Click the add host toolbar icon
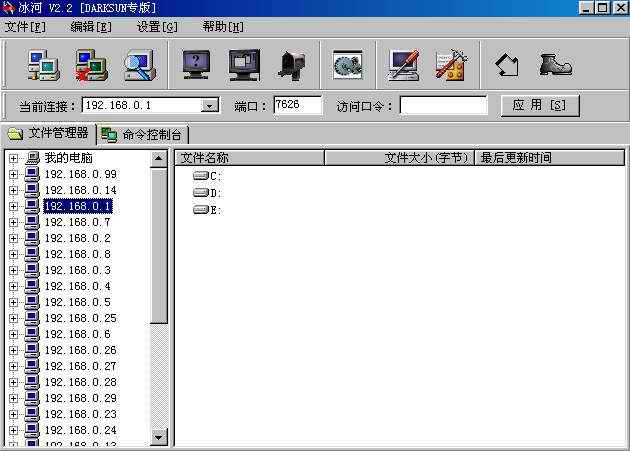This screenshot has width=630, height=451. click(44, 66)
